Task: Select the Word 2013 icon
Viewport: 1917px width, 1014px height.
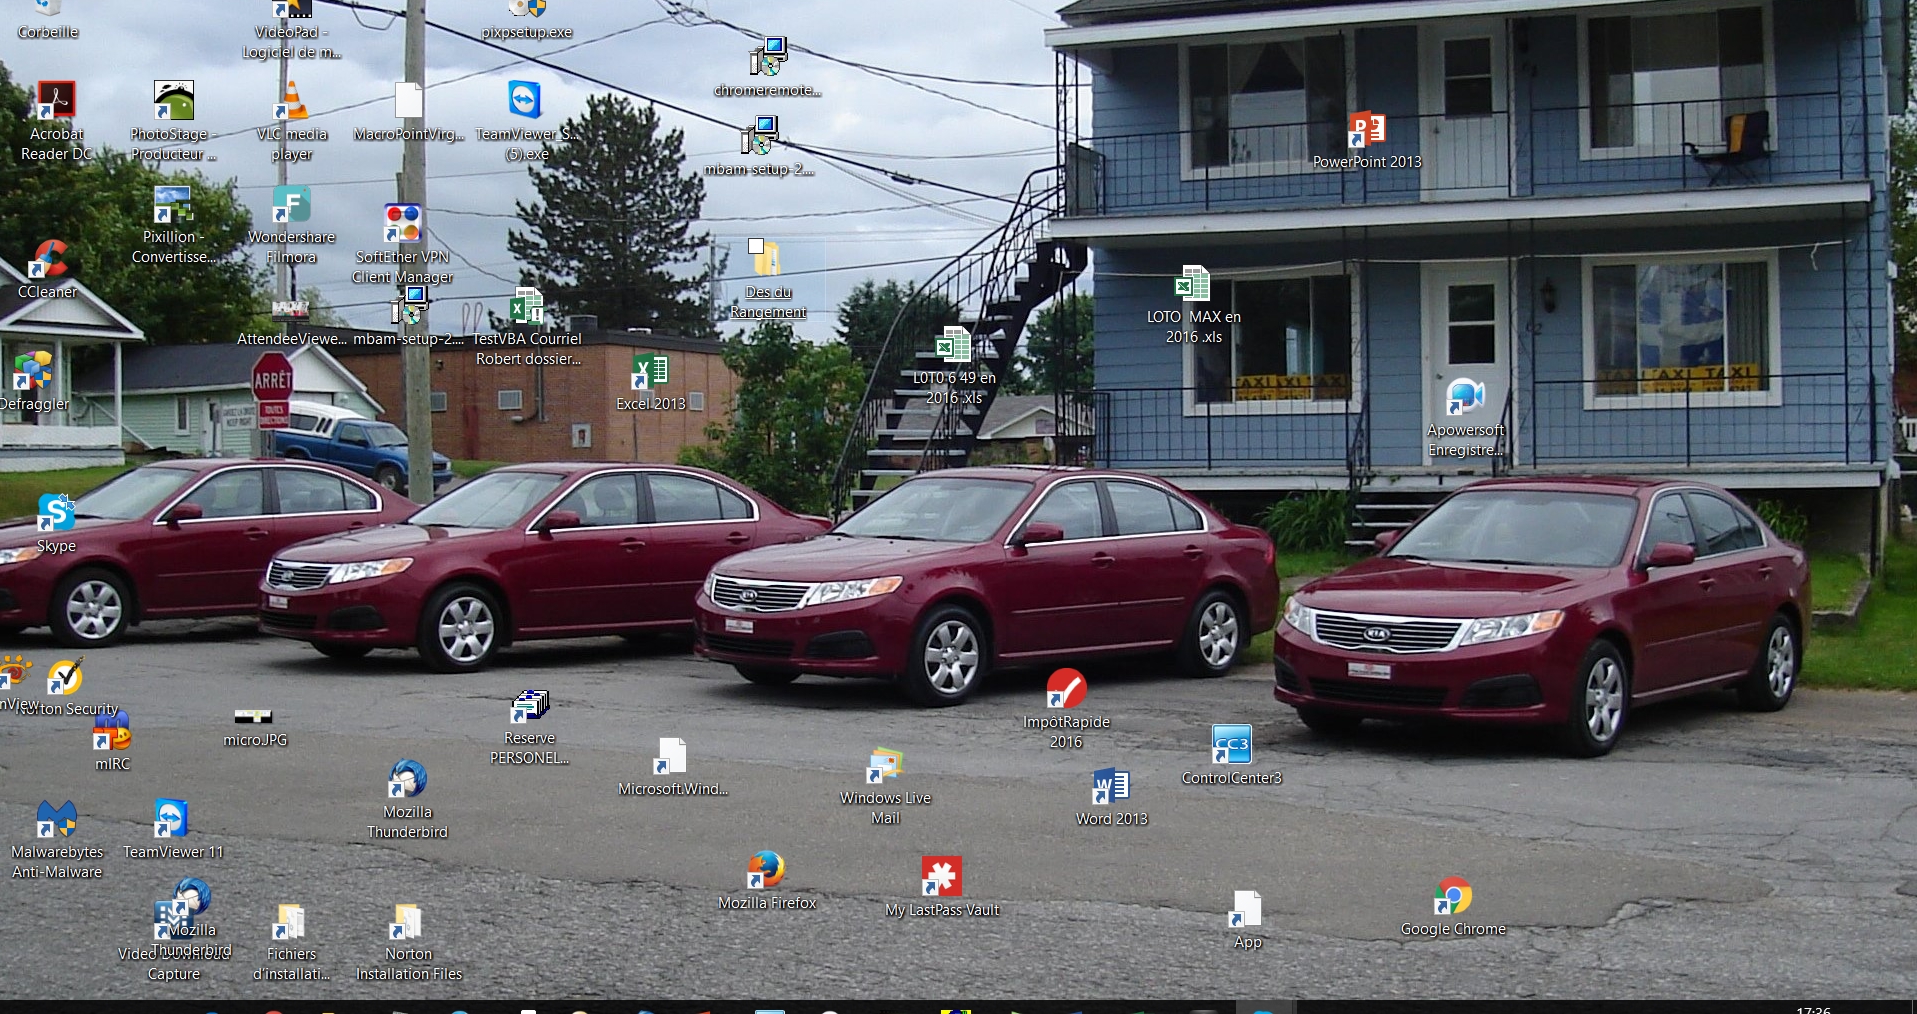Action: click(1111, 788)
